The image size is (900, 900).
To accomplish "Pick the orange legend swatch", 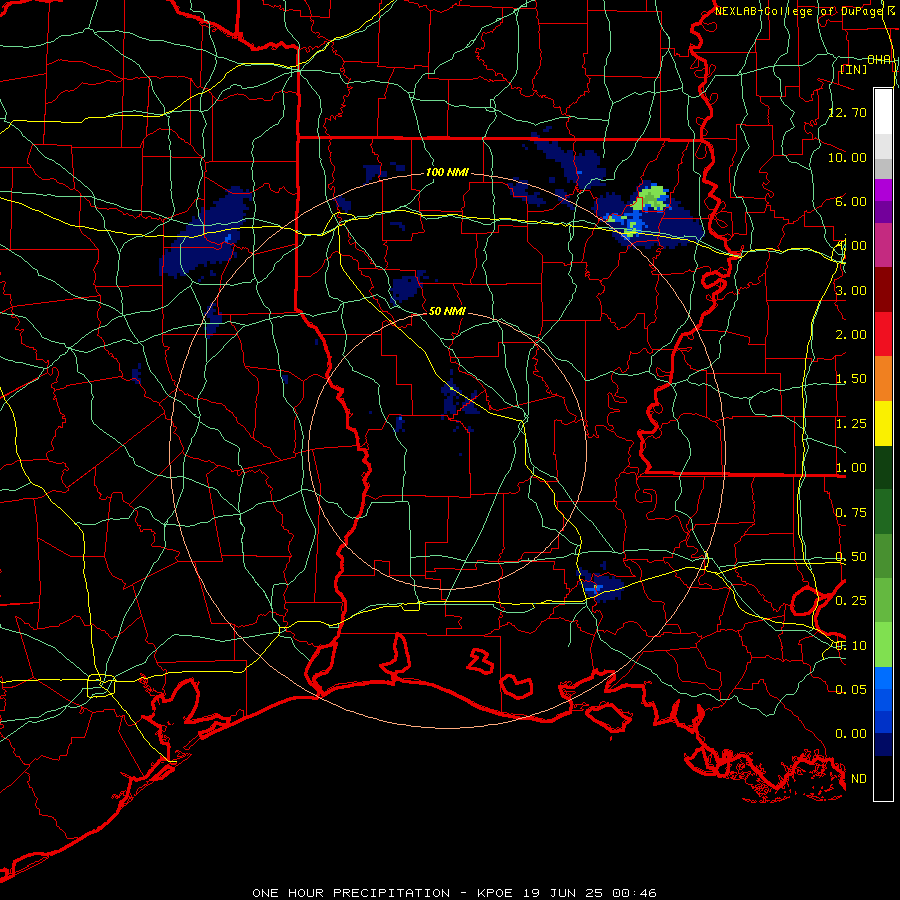I will tap(883, 379).
